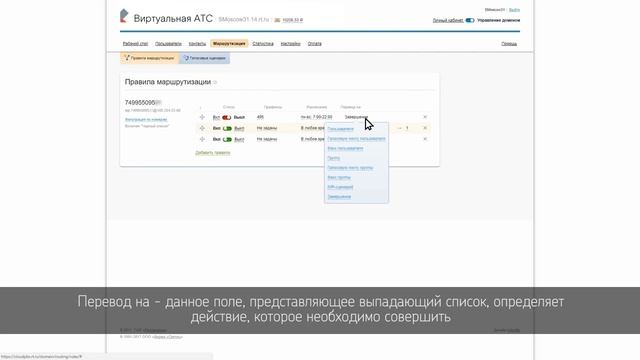Viewport: 640px width, 360px height.
Task: Open the Контакты navigation item
Action: point(197,44)
